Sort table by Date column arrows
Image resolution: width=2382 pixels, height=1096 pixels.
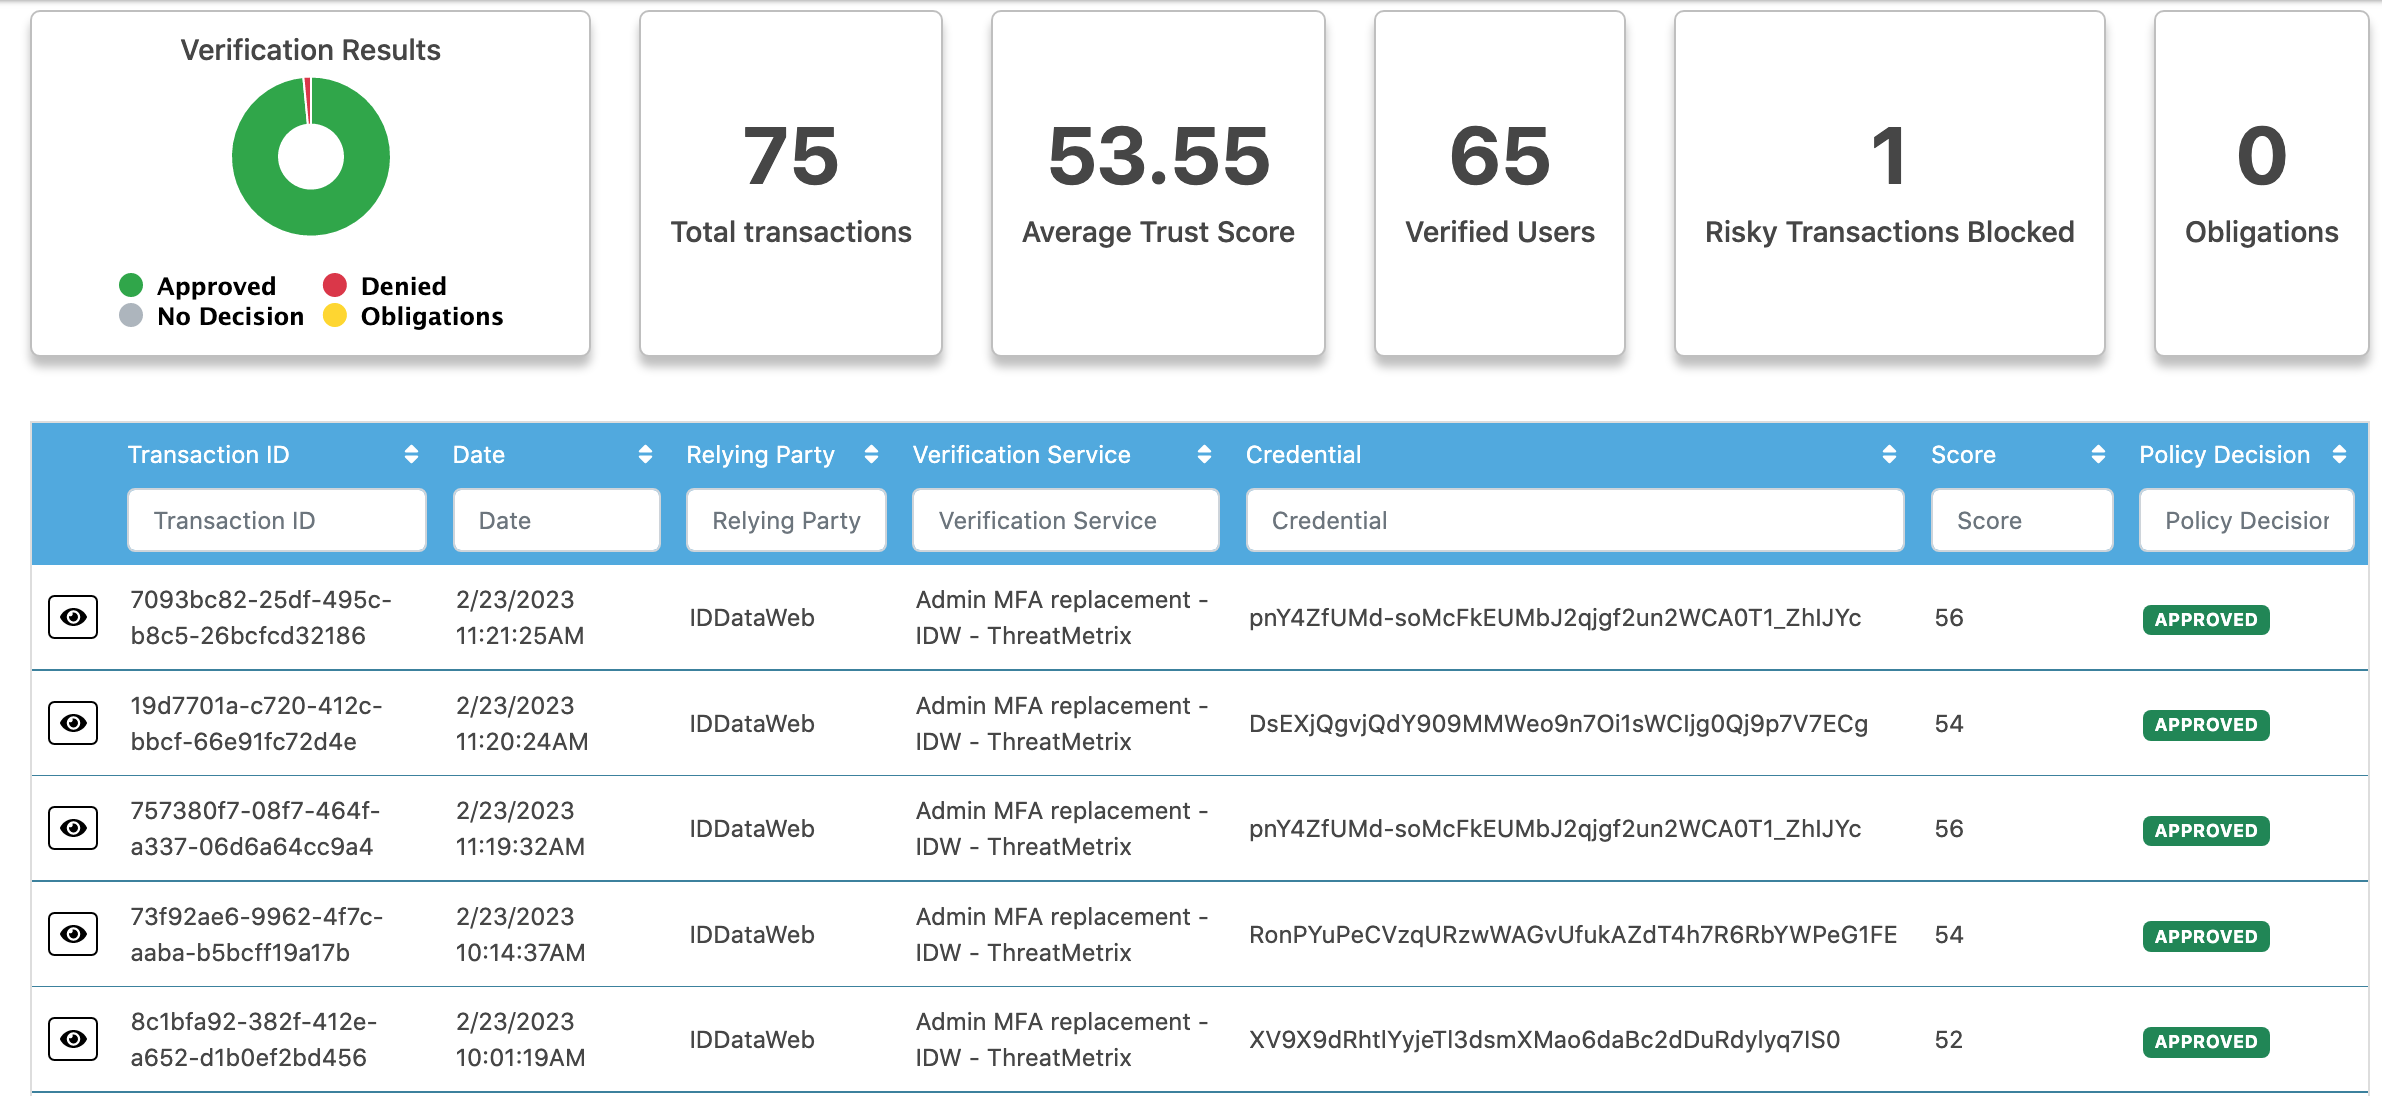645,455
